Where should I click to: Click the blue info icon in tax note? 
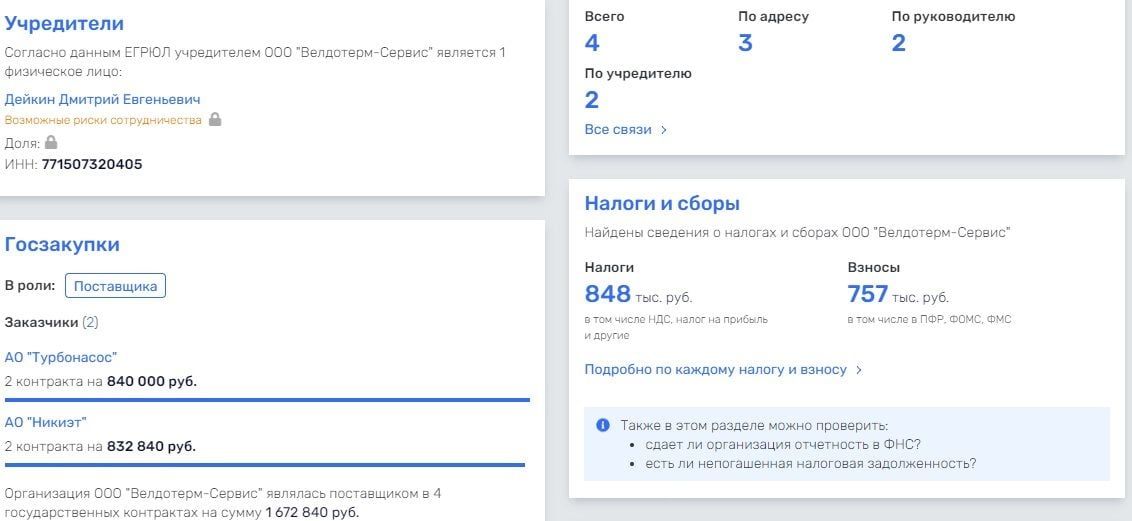603,425
